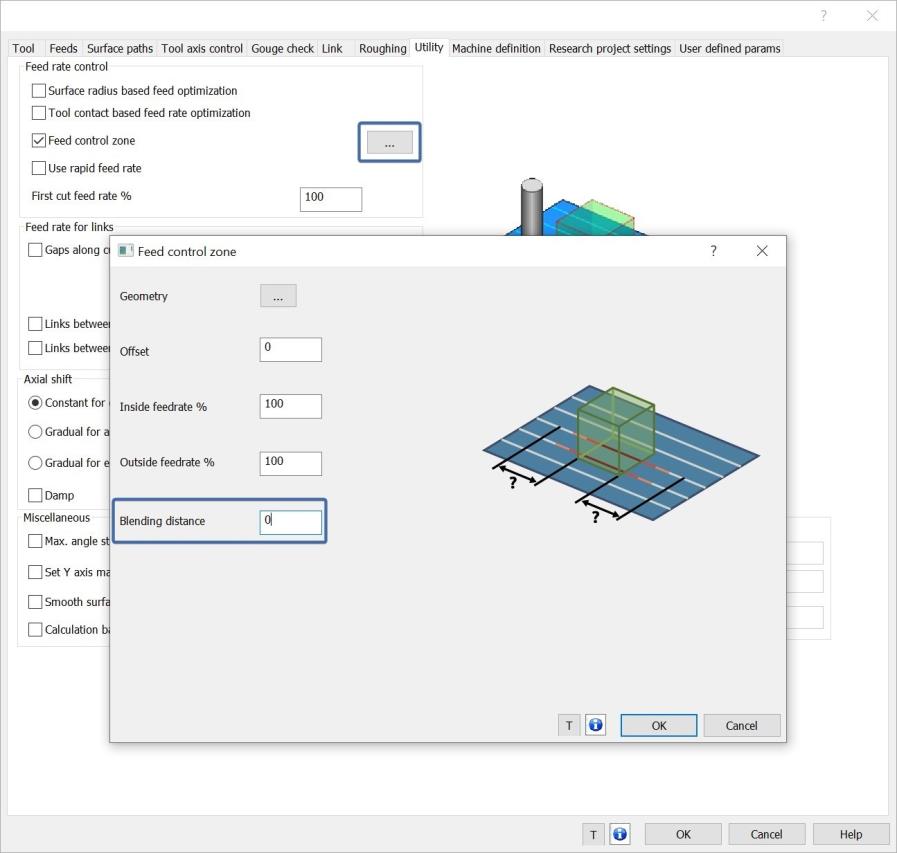
Task: Toggle Max. angle step checkbox
Action: click(x=35, y=541)
